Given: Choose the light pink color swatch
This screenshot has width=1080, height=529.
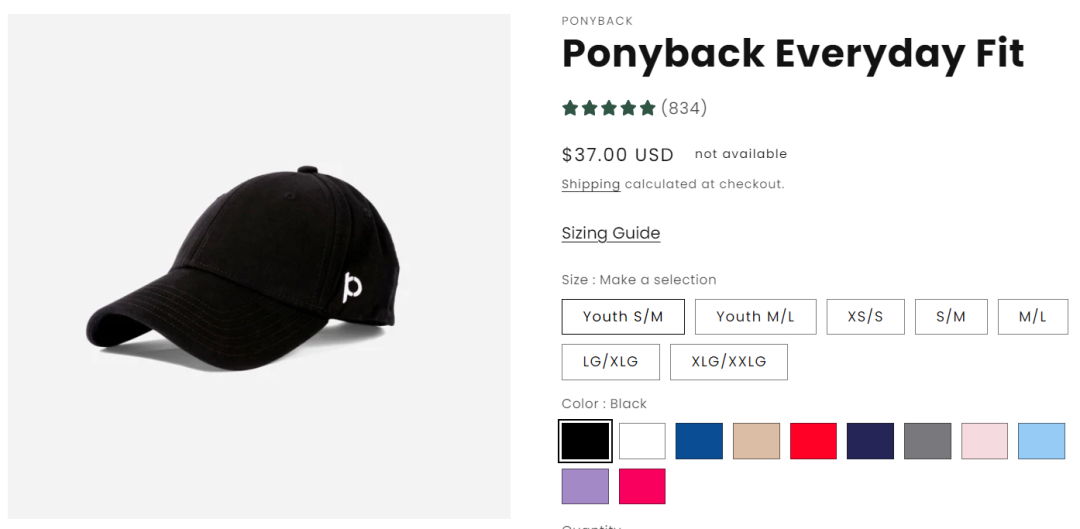Looking at the screenshot, I should (985, 441).
